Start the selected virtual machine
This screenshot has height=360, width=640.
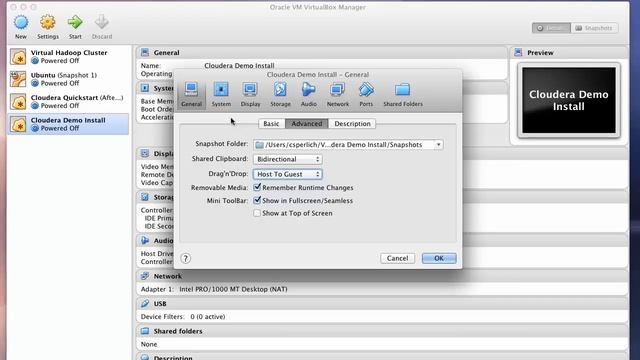click(x=75, y=22)
